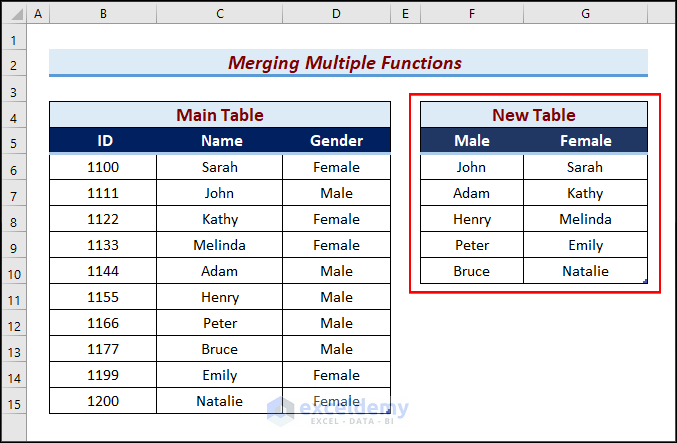
Task: Click the cell with ID 1200
Action: coord(103,401)
